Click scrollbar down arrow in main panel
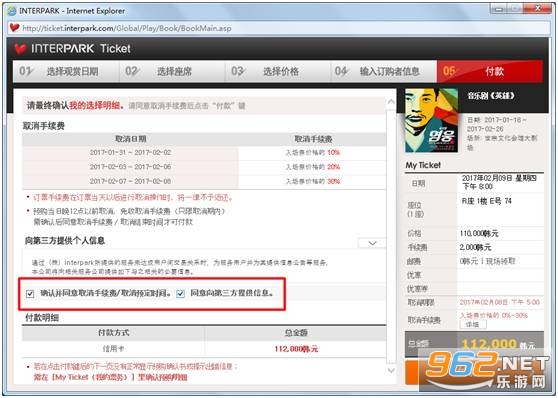Image resolution: width=558 pixels, height=398 pixels. (391, 370)
